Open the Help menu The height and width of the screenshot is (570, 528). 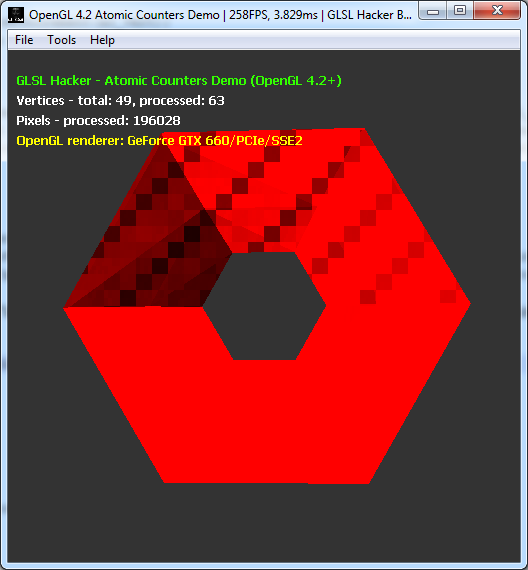(102, 40)
